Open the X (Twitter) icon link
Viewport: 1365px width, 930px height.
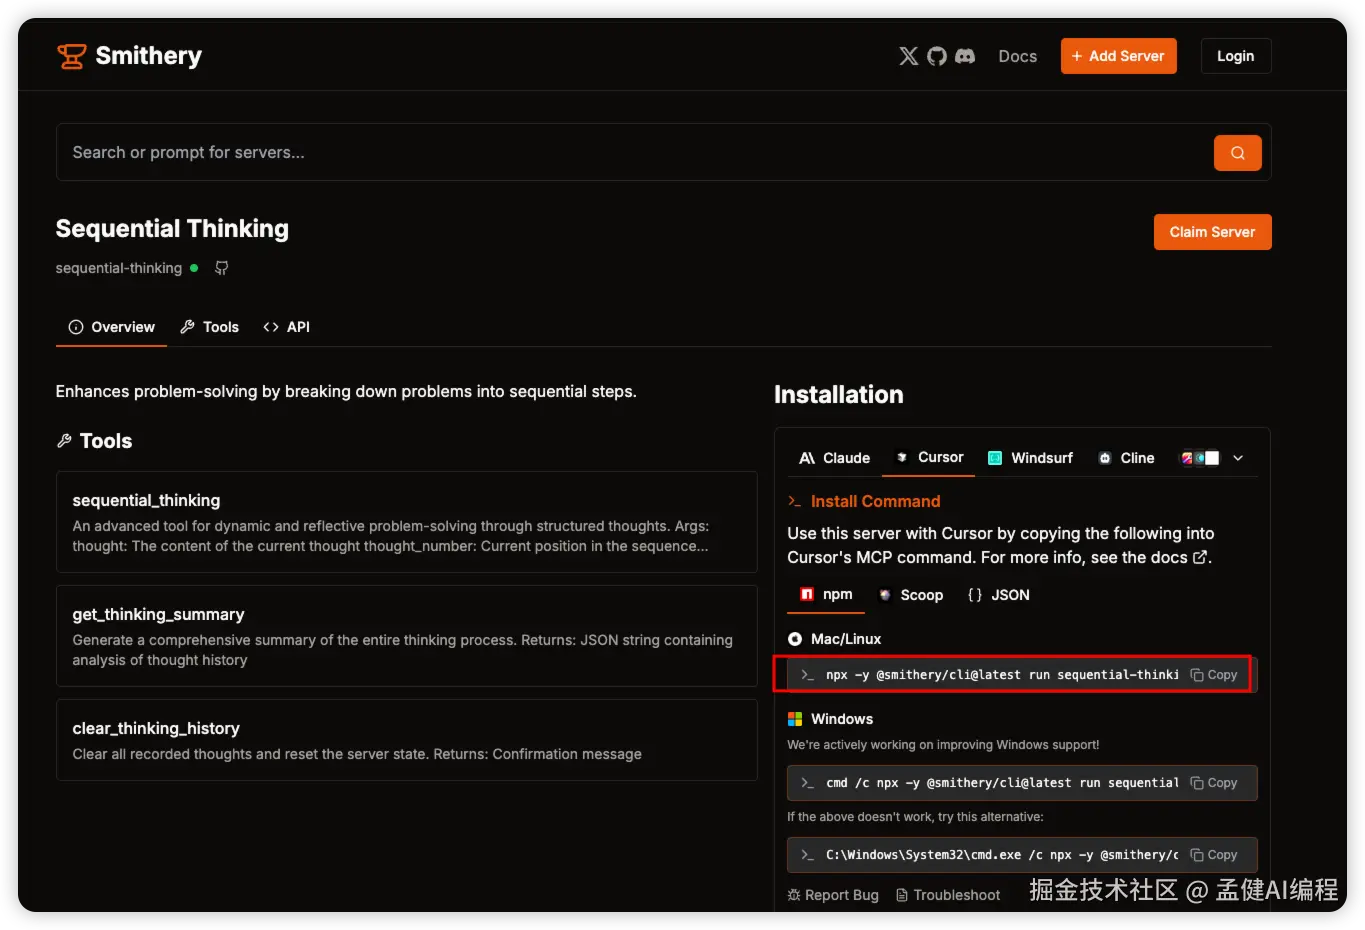(908, 56)
